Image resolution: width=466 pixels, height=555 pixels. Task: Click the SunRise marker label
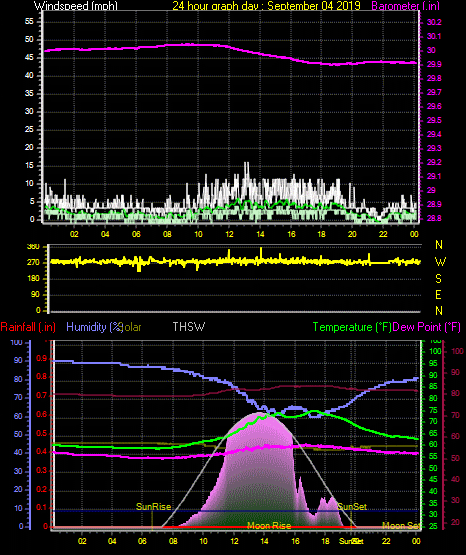(153, 507)
